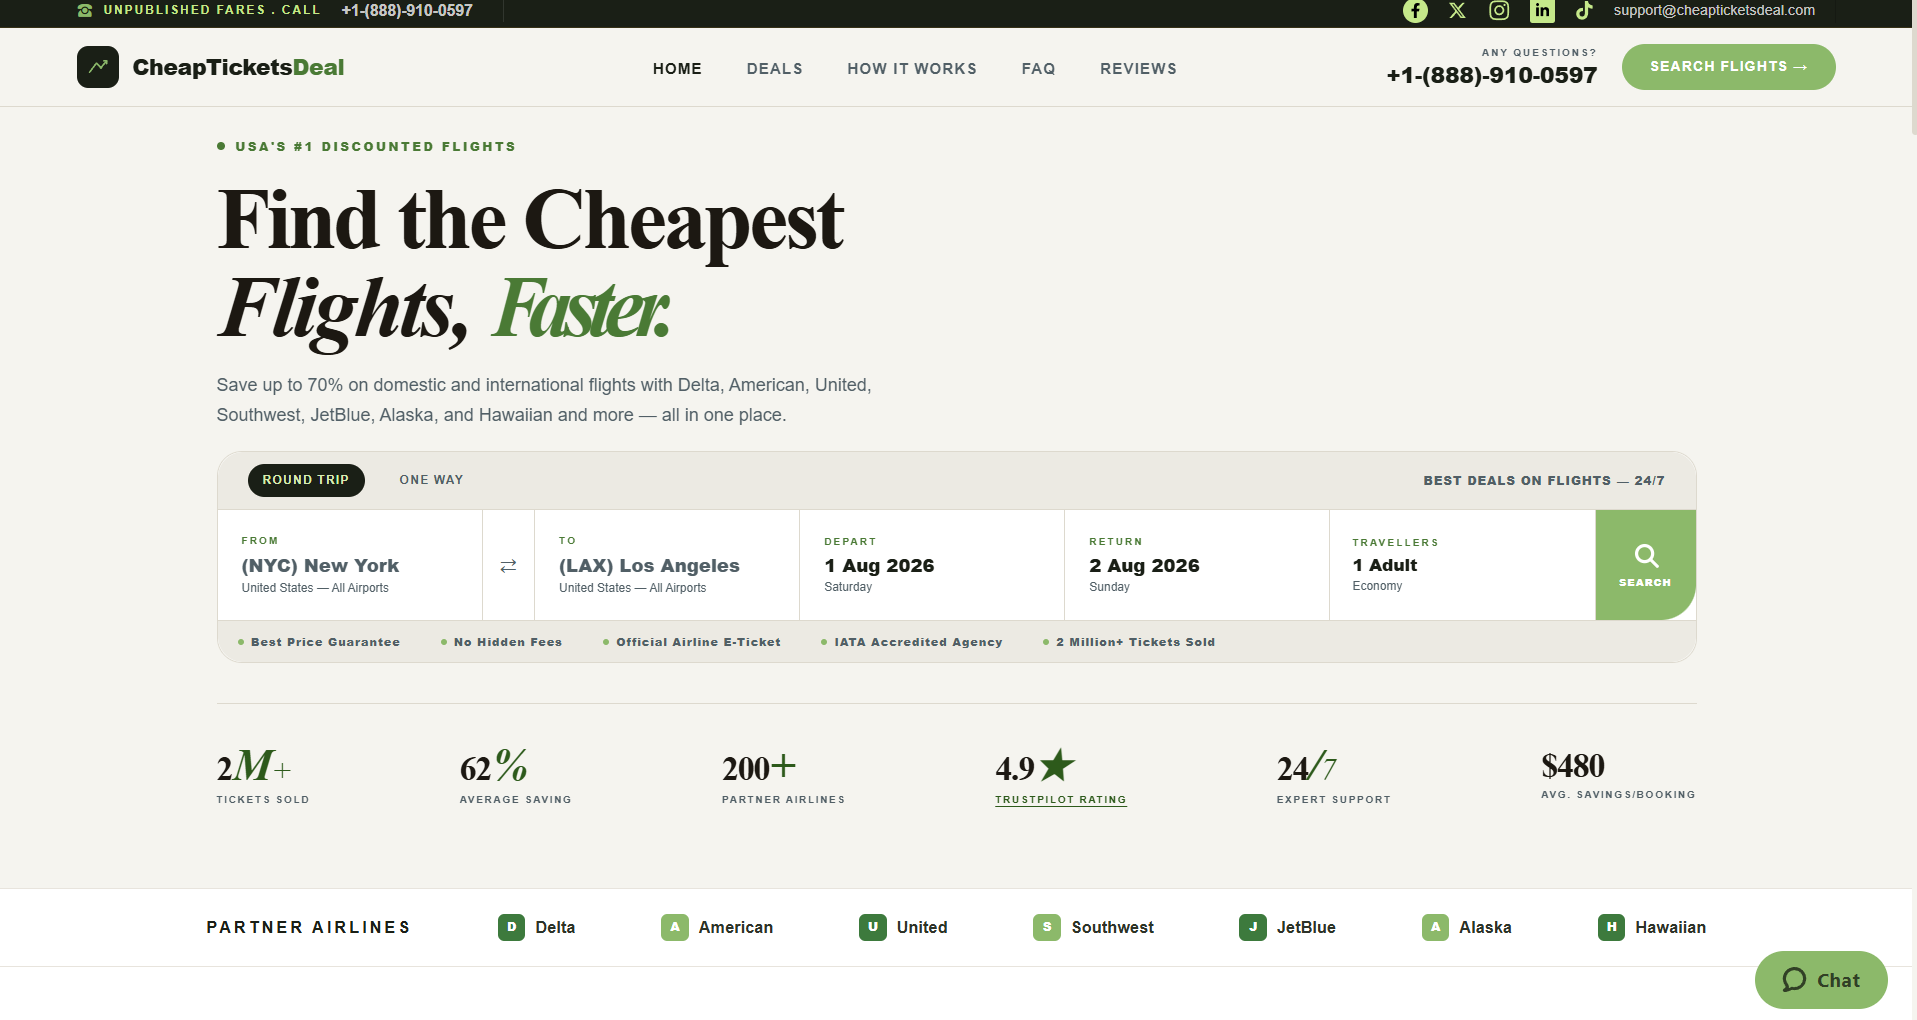
Task: Open the From airport field (NYC) New York
Action: 350,565
